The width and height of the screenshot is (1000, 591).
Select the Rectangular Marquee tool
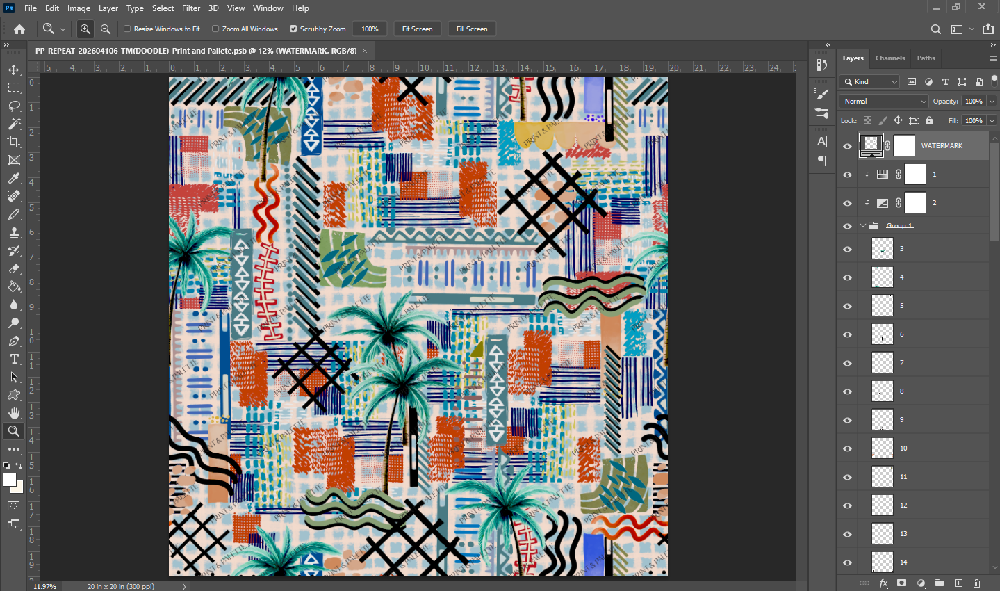[13, 87]
